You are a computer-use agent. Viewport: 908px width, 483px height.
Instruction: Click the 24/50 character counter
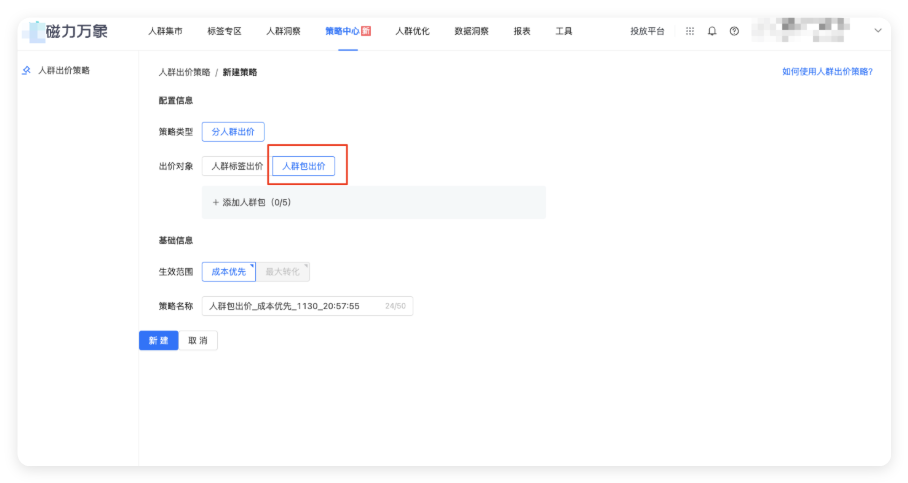pos(396,306)
